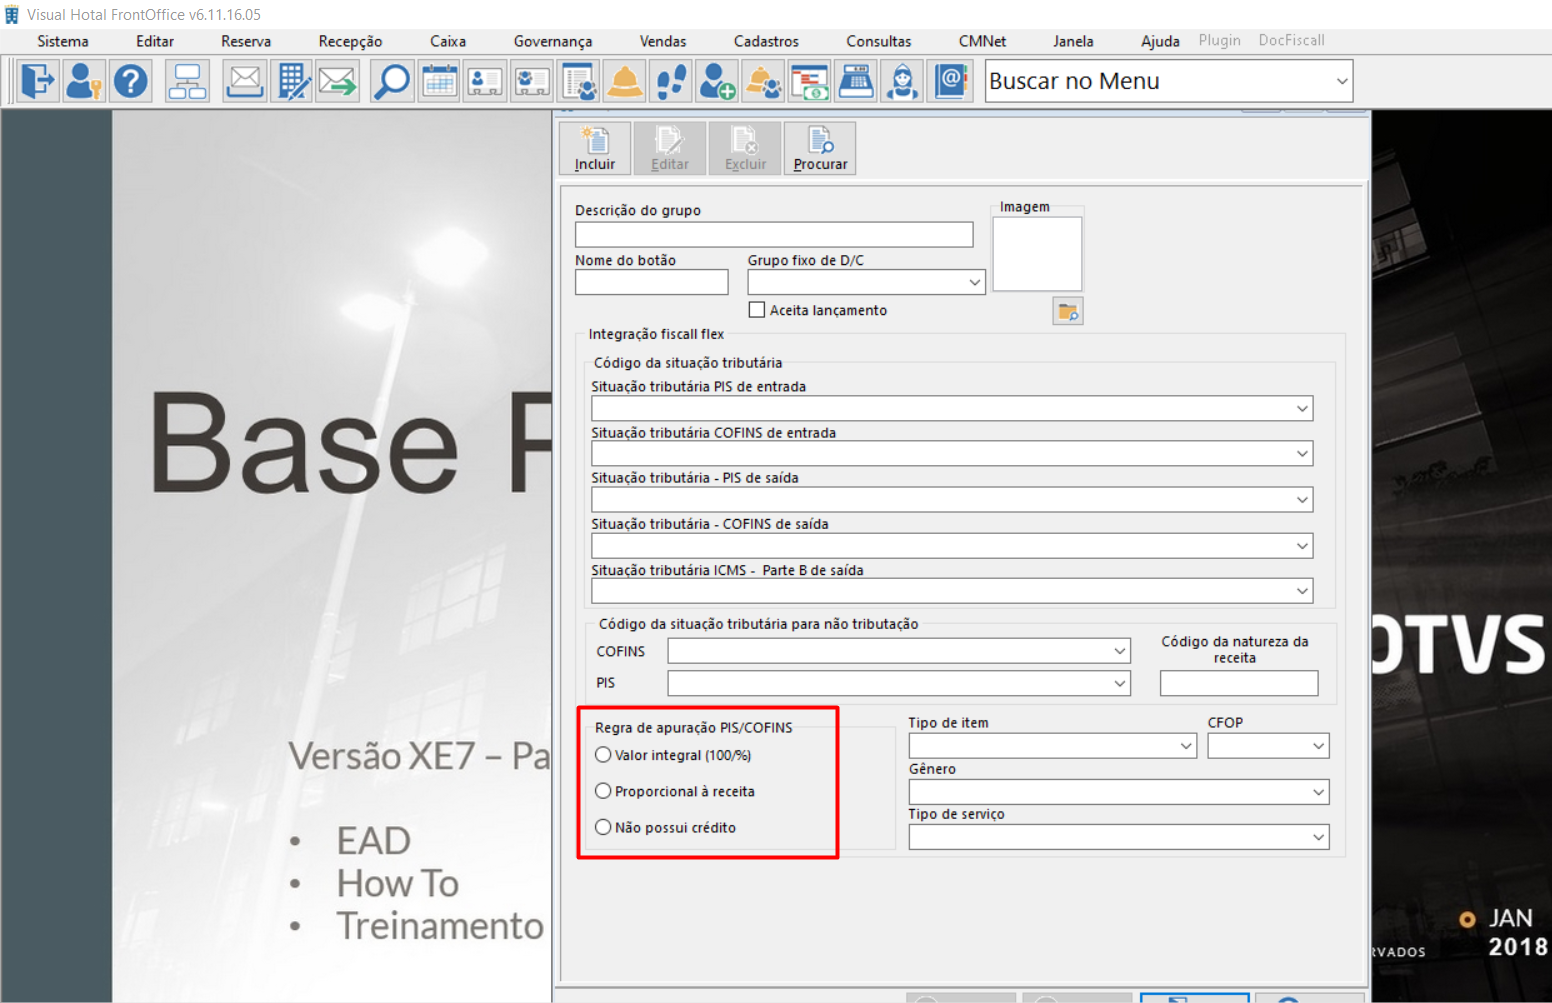
Task: Open the Caixa menu
Action: 448,41
